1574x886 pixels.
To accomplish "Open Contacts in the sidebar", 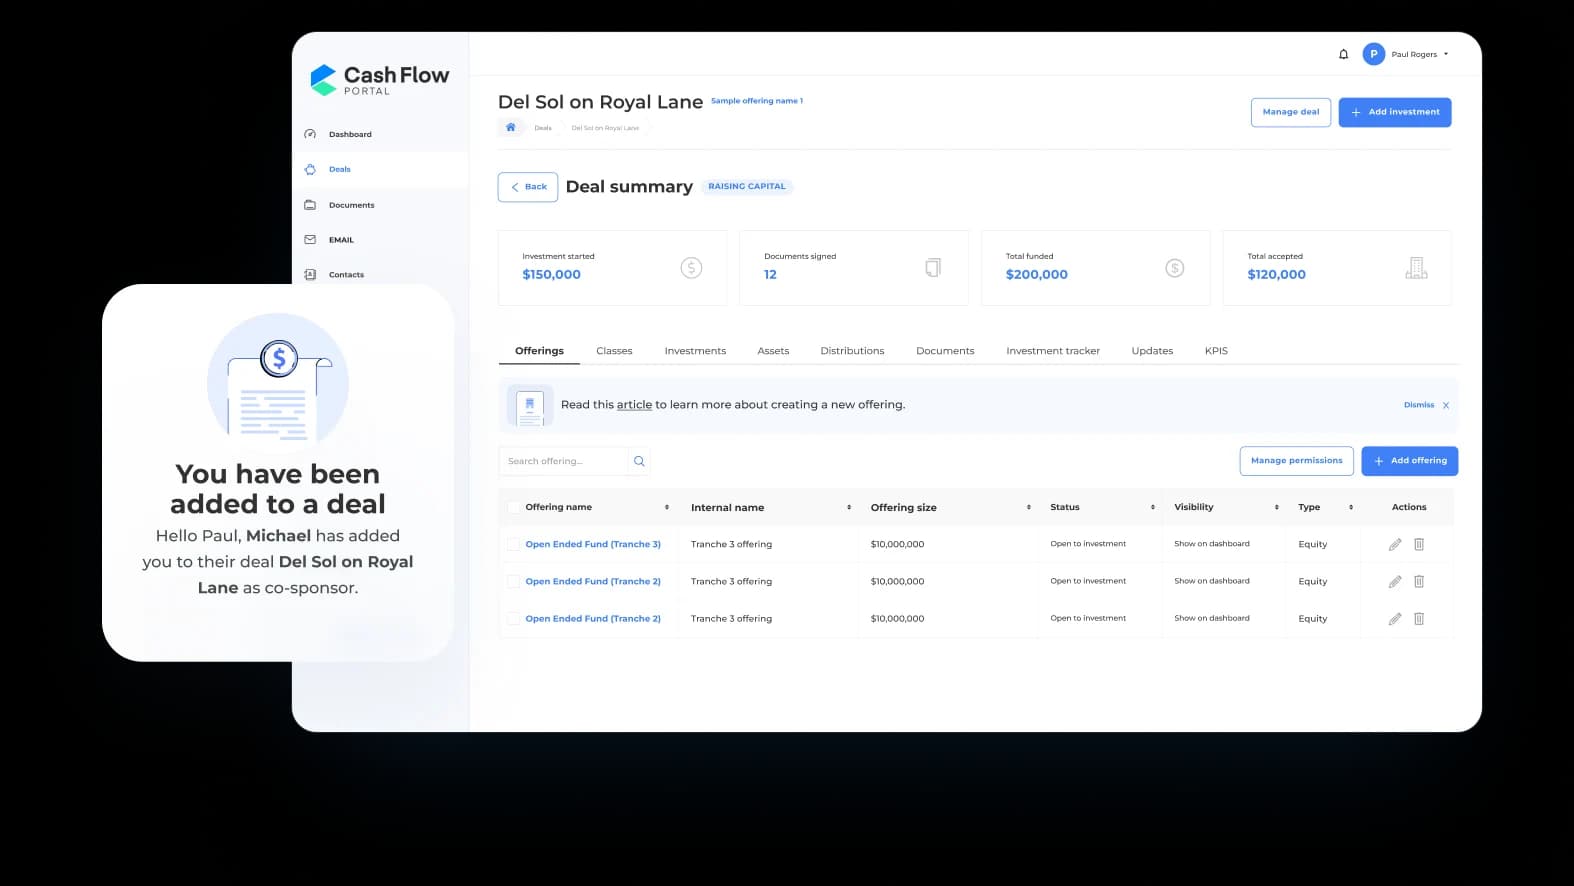I will 346,274.
